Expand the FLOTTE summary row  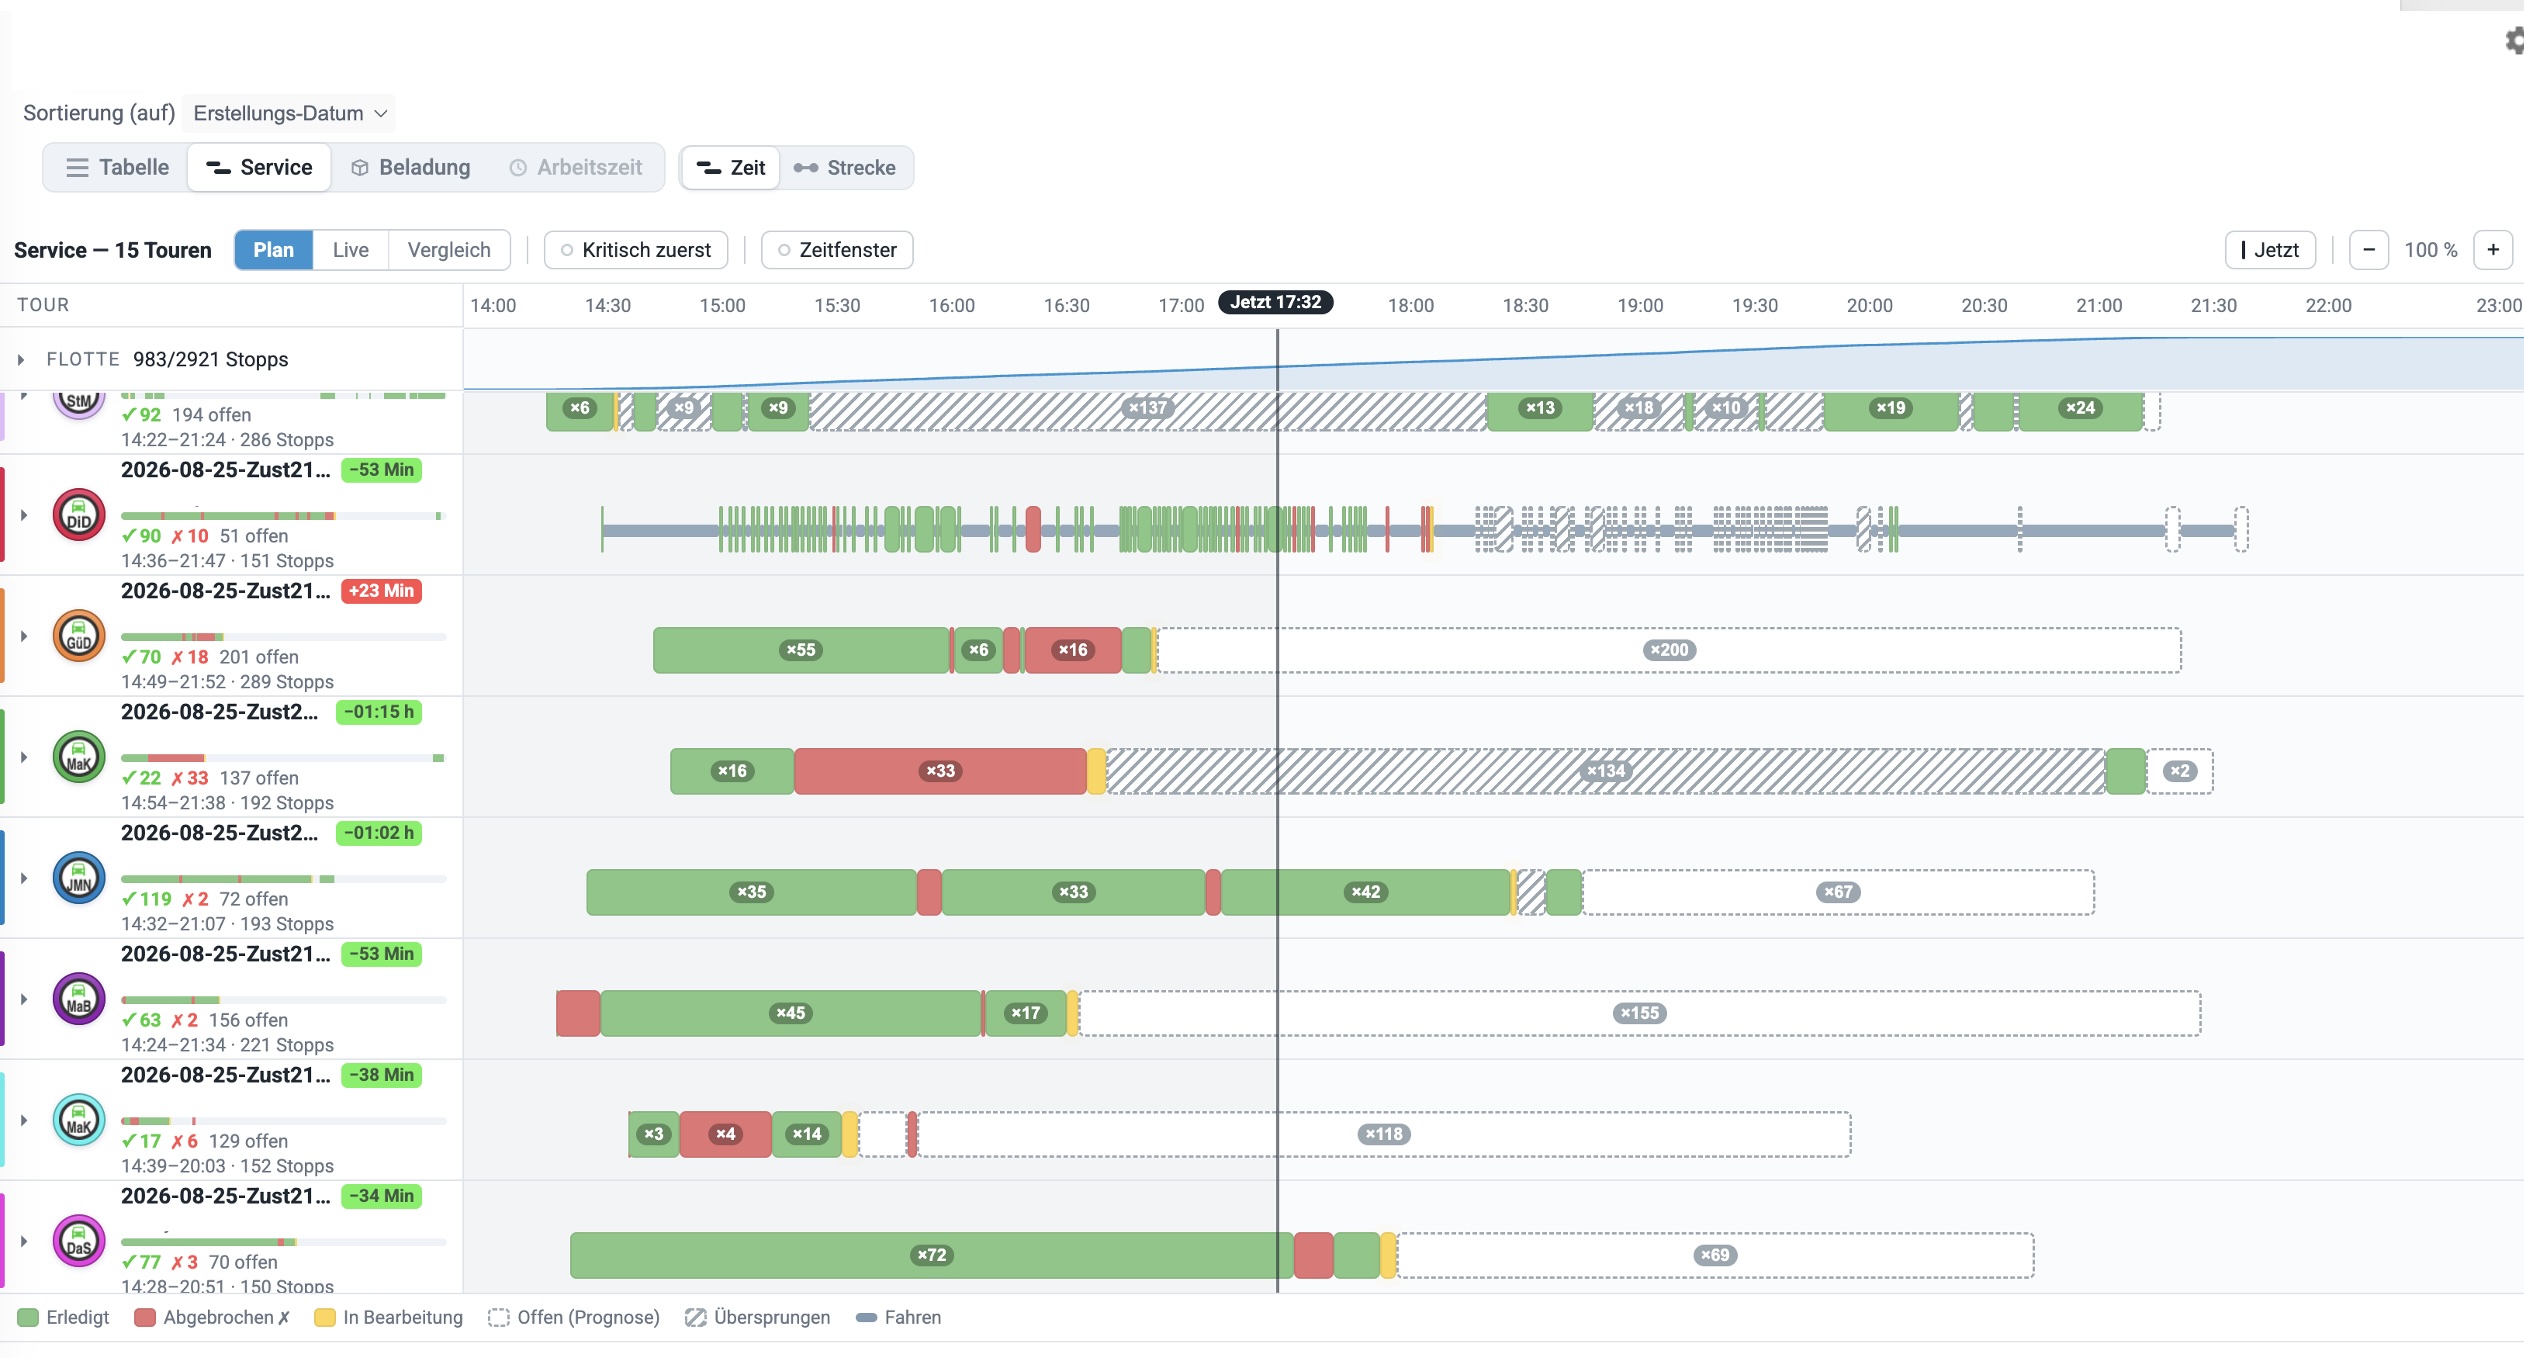21,359
